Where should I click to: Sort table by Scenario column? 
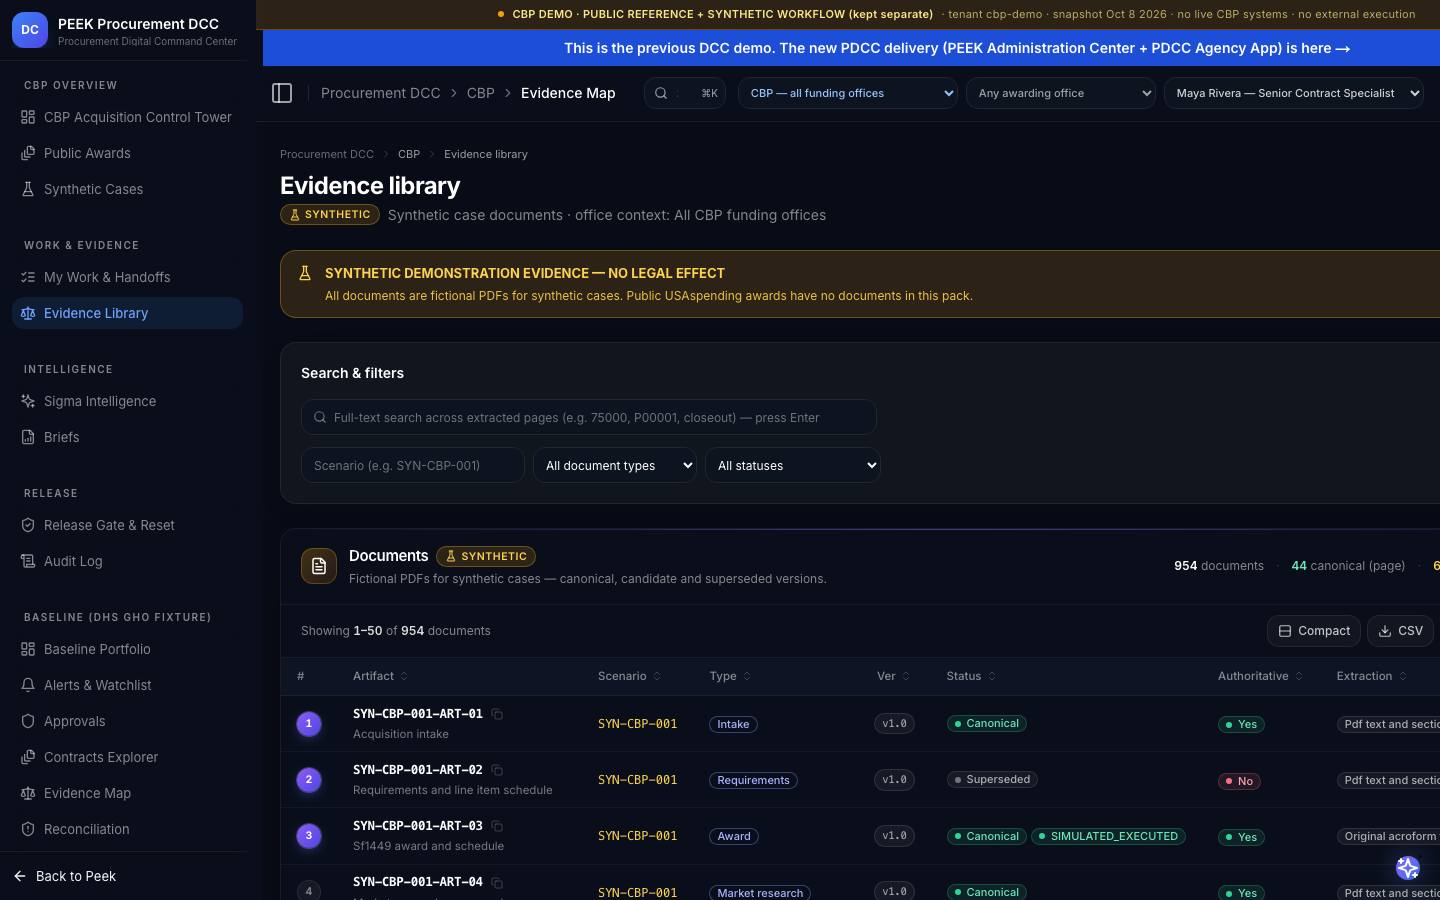pos(629,676)
